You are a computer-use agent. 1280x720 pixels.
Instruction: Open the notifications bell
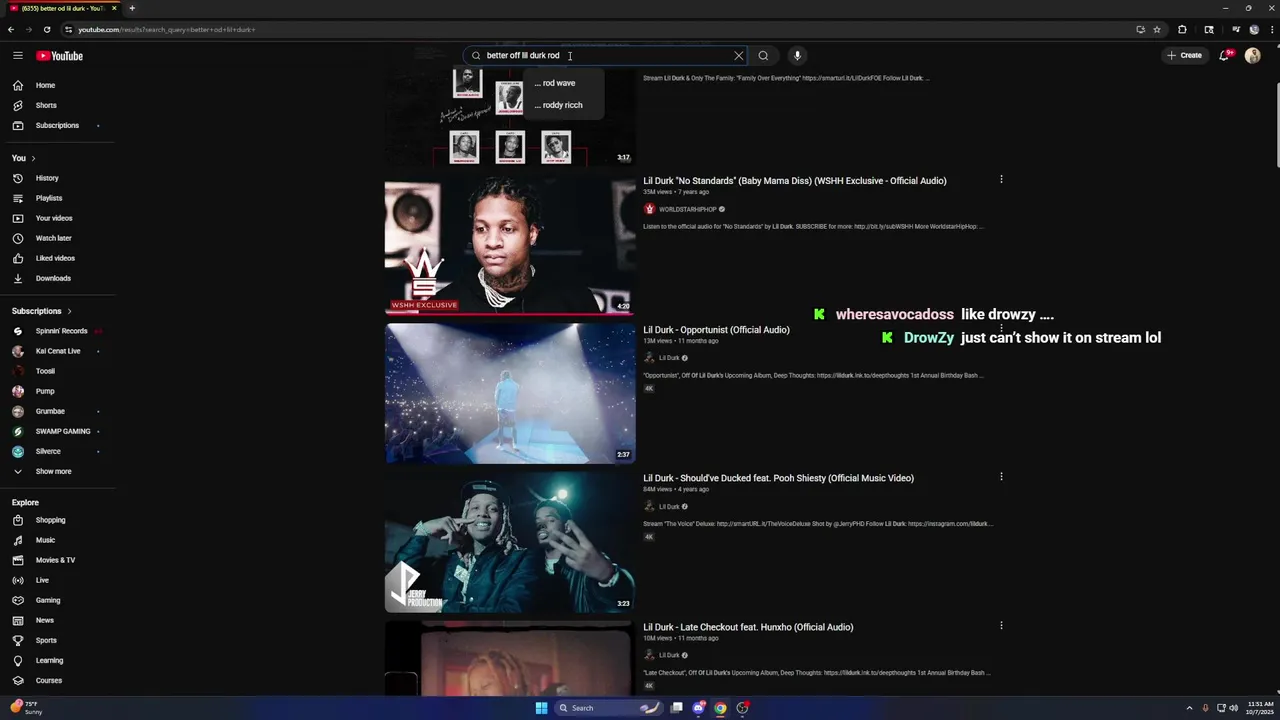1224,56
